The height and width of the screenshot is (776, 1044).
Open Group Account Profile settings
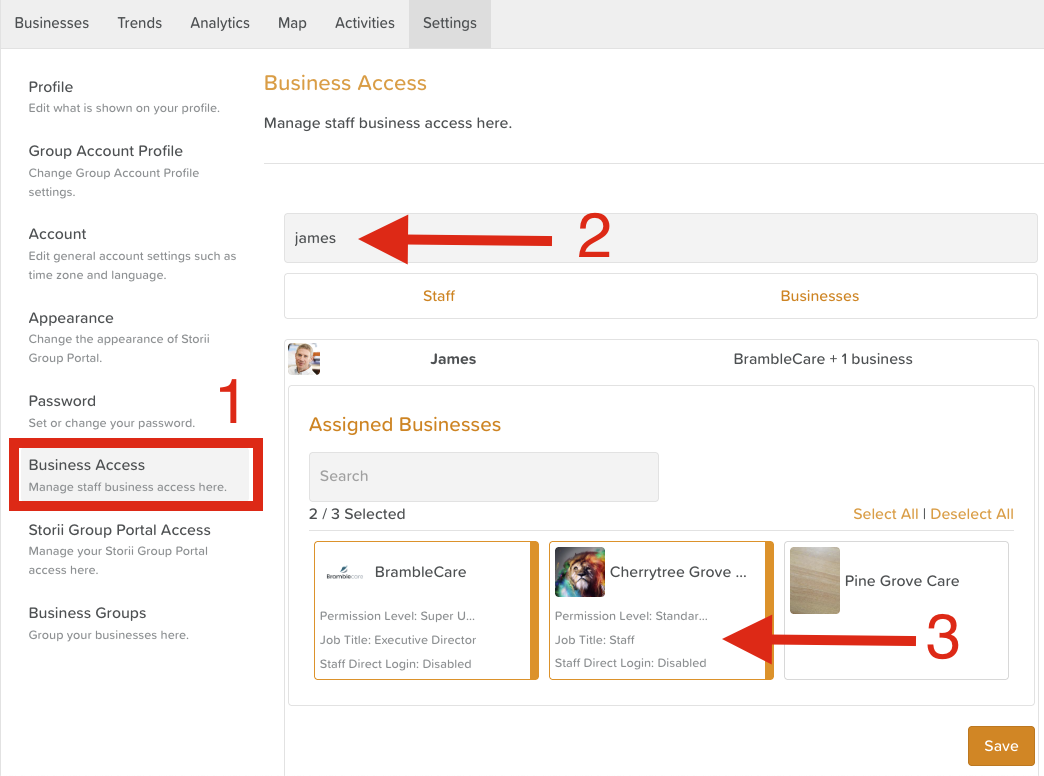coord(114,171)
